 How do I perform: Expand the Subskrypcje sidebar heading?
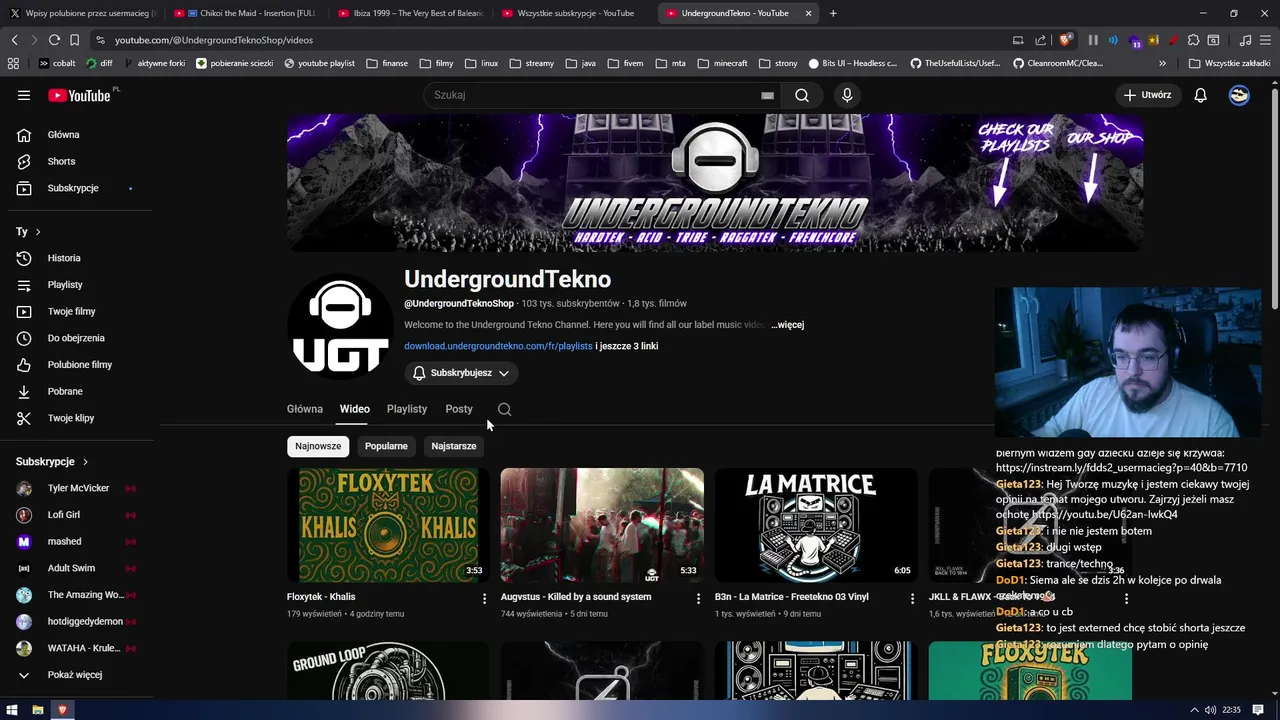click(52, 462)
